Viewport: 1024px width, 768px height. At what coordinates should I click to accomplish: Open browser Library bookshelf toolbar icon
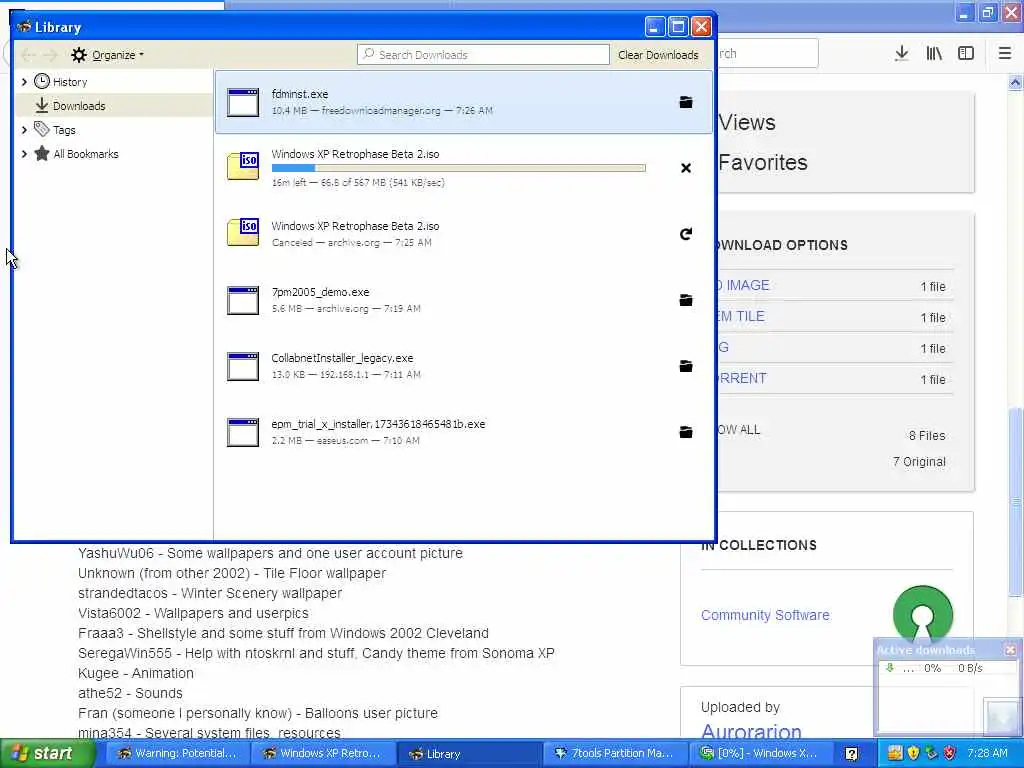pos(934,54)
